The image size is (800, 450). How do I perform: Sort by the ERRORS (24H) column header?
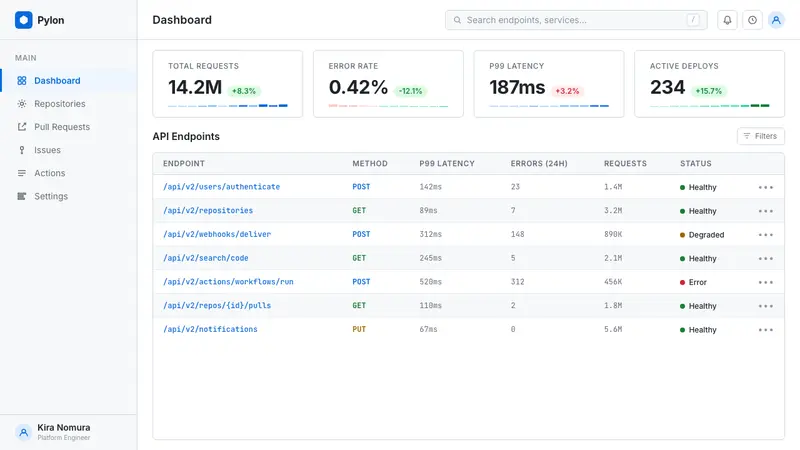pyautogui.click(x=539, y=164)
